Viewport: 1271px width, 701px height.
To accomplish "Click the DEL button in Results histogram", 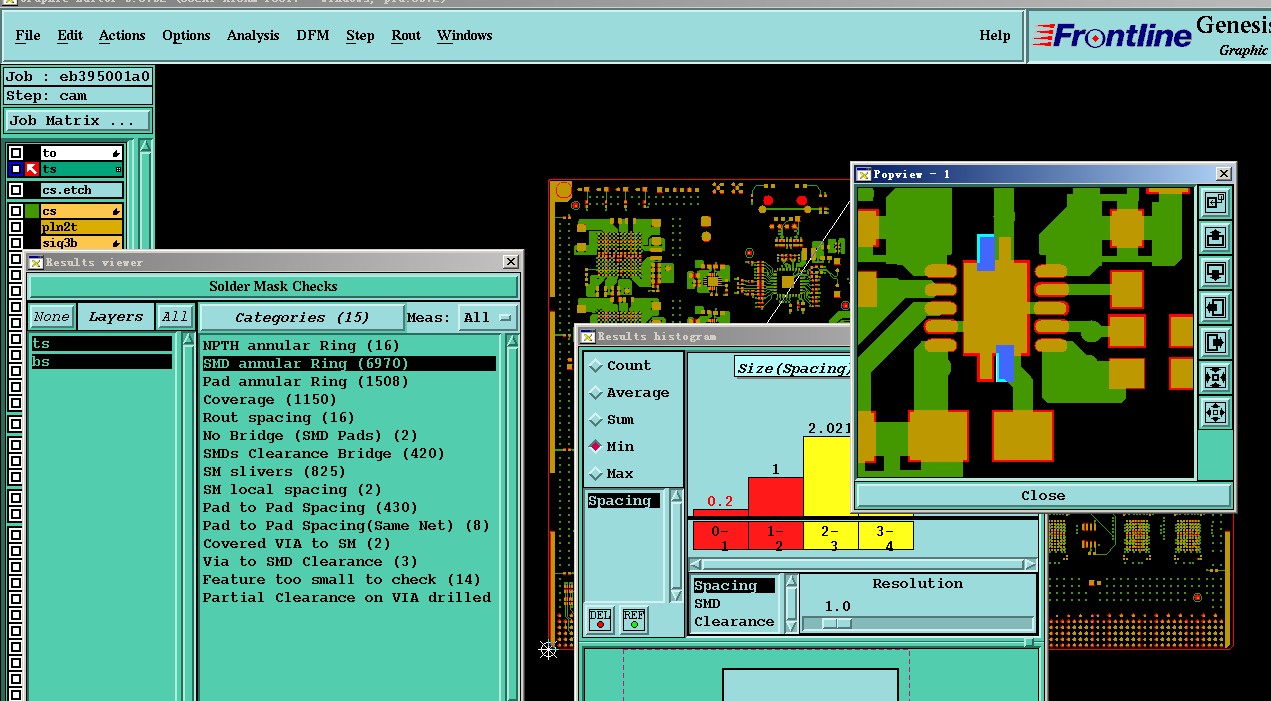I will pos(600,619).
